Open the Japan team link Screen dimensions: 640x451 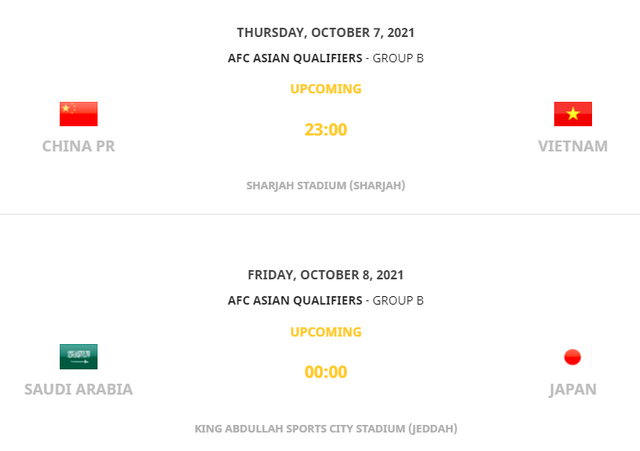(x=573, y=389)
